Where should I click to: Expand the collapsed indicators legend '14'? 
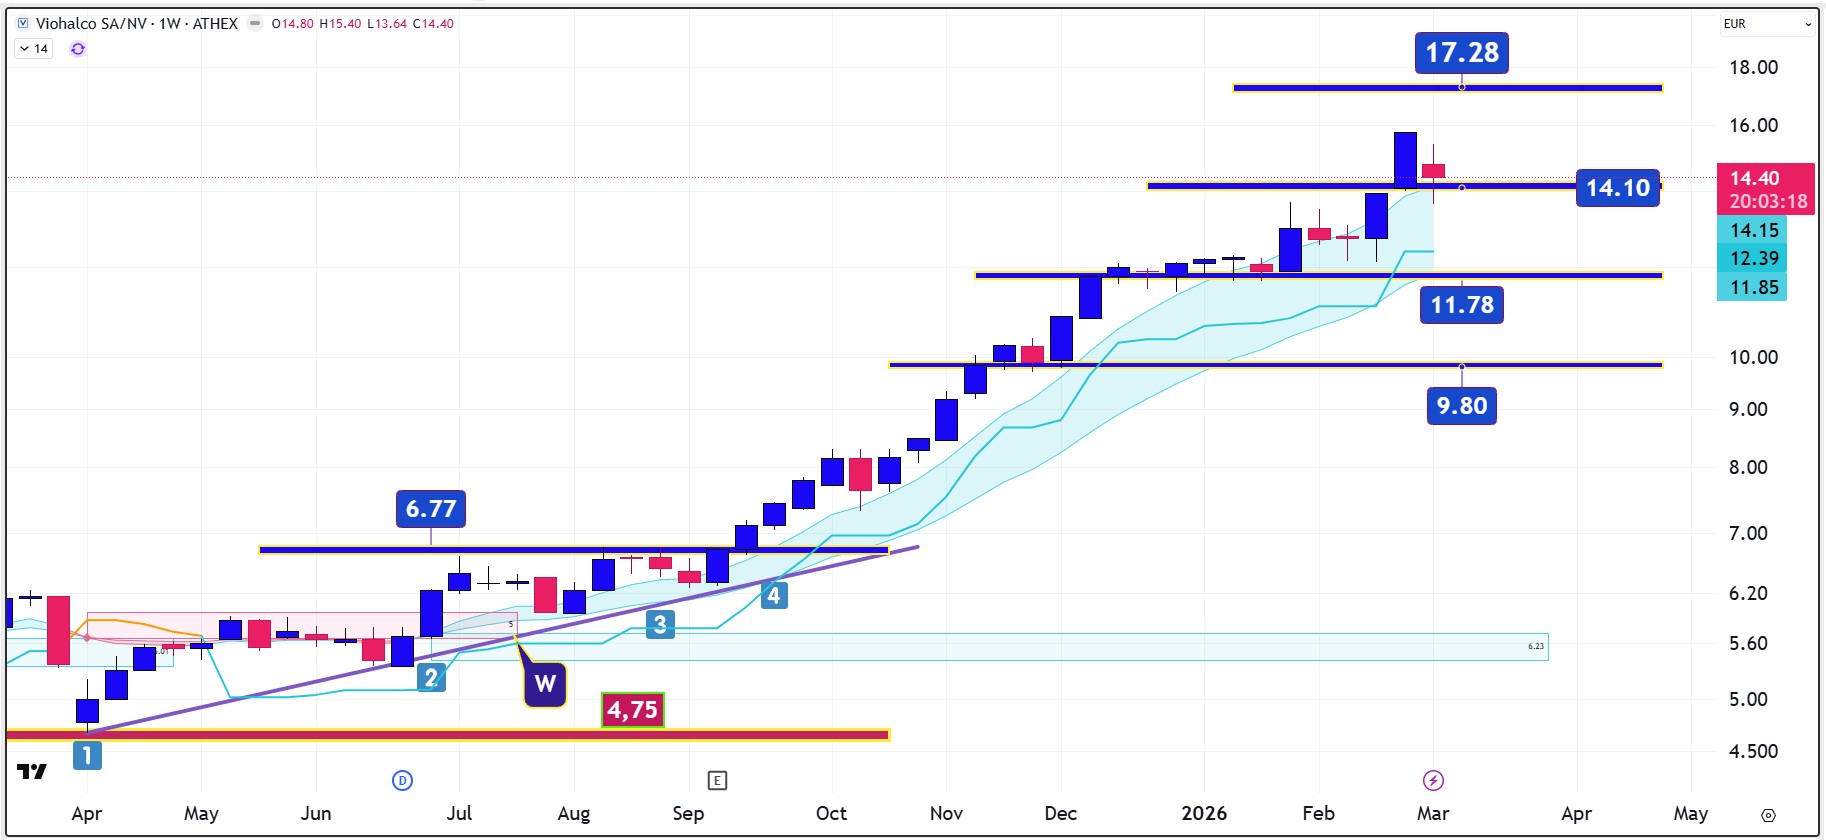(34, 49)
